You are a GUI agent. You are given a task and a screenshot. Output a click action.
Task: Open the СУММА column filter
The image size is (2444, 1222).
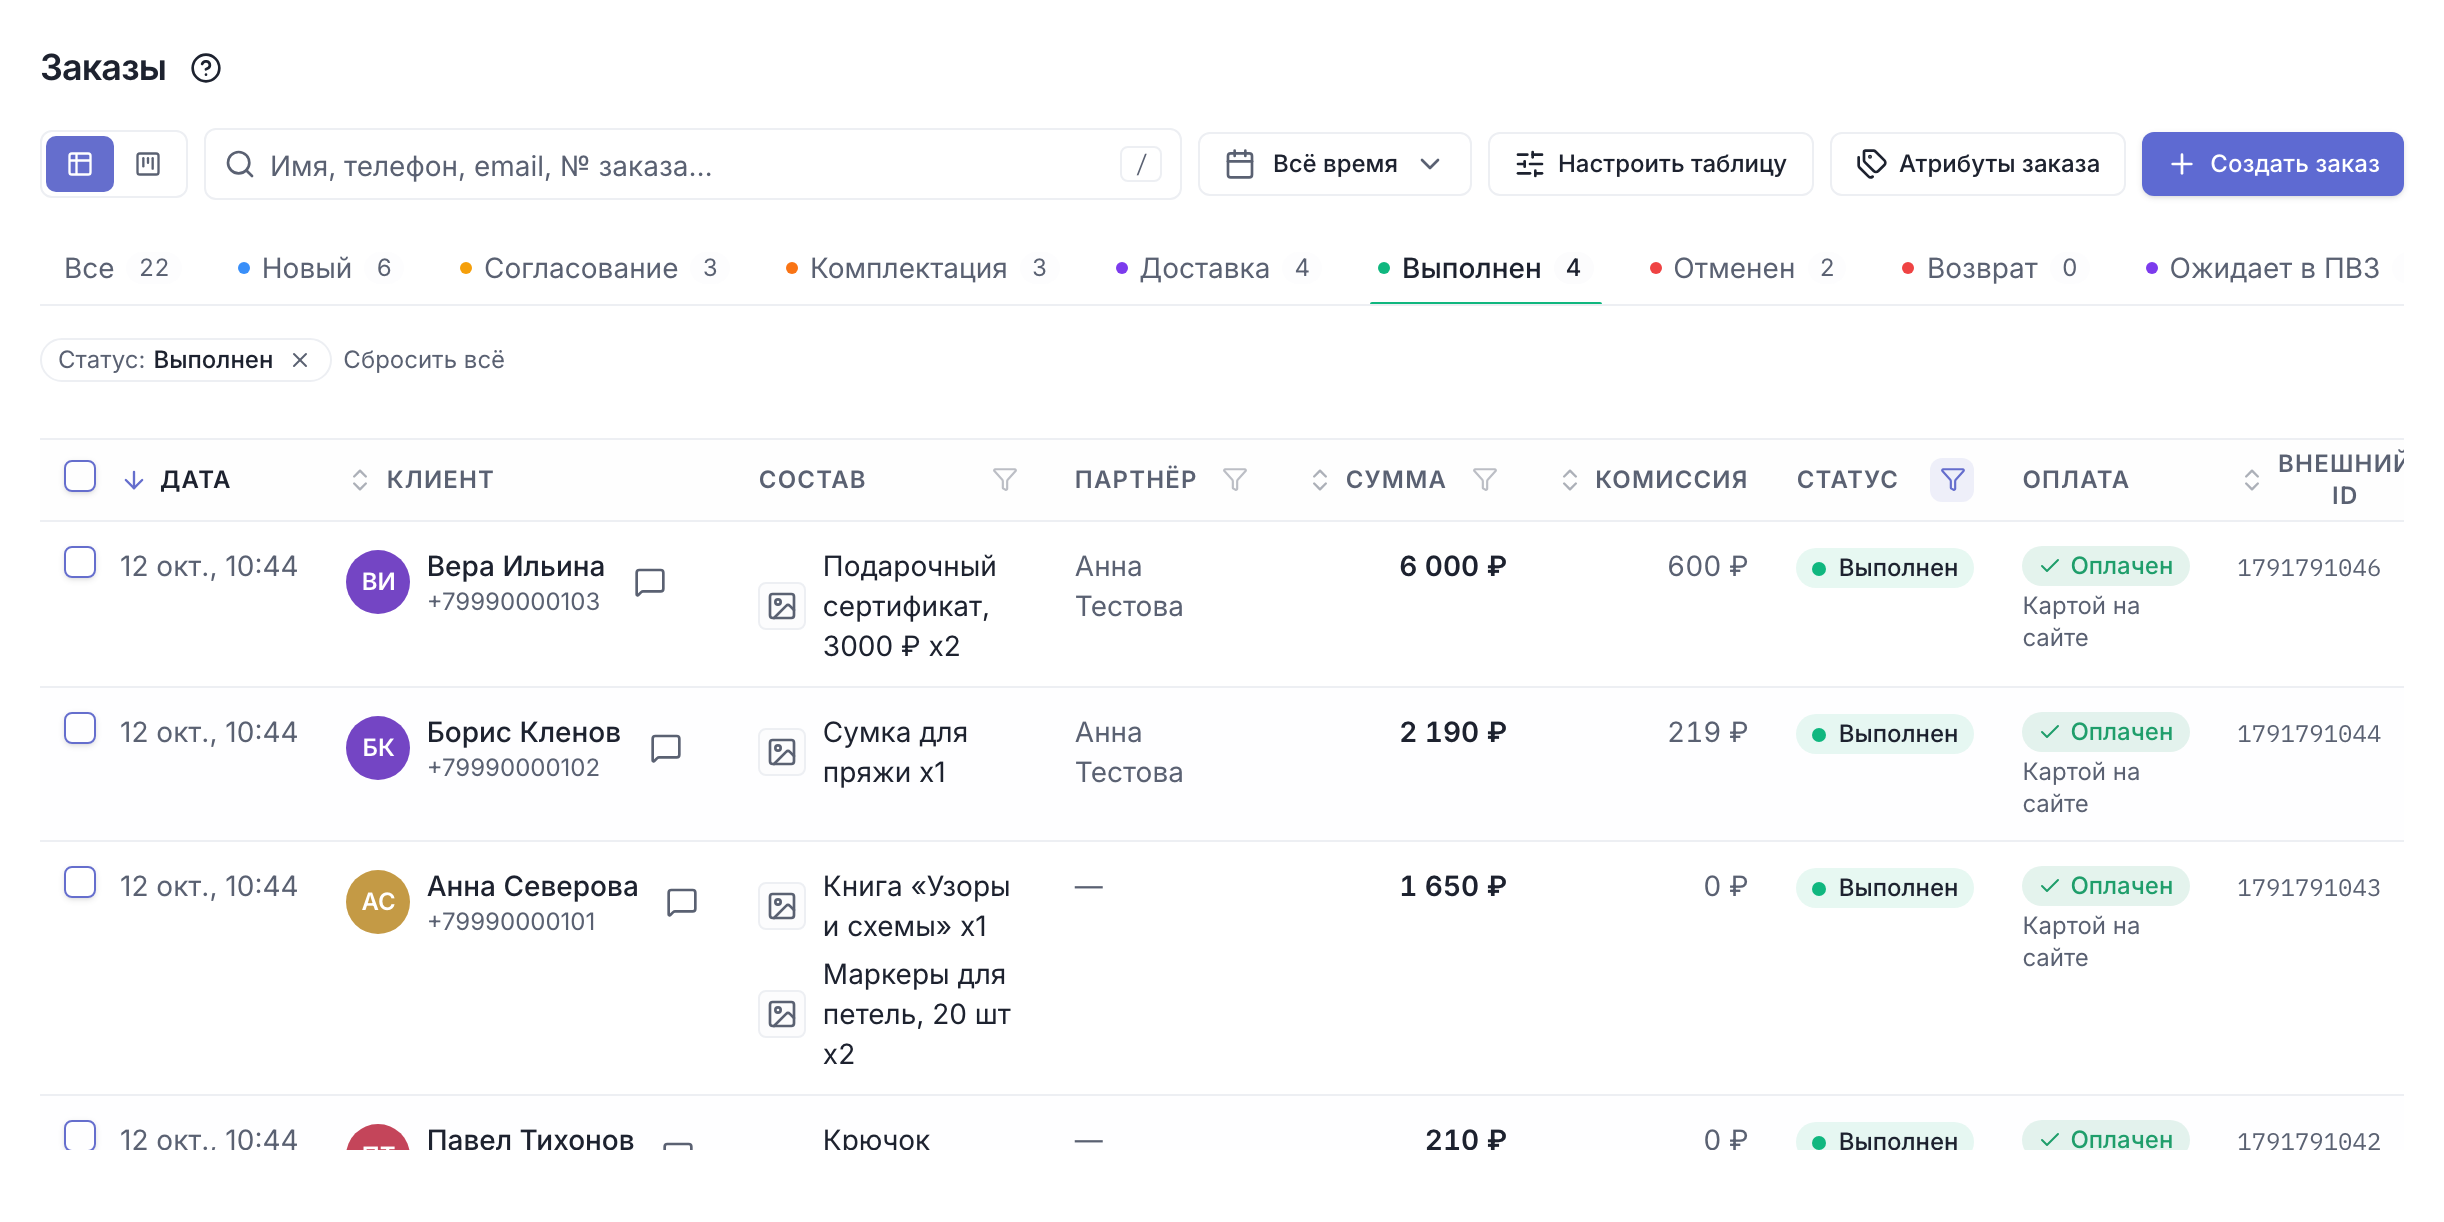click(x=1485, y=480)
